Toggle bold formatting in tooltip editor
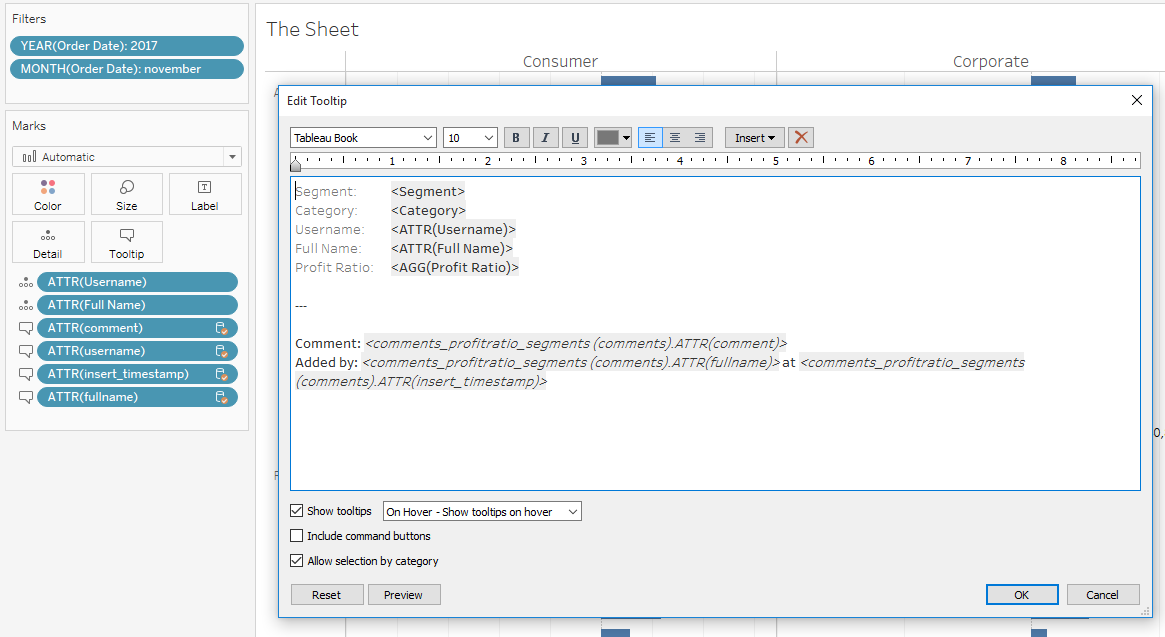Image resolution: width=1165 pixels, height=637 pixels. pos(516,138)
